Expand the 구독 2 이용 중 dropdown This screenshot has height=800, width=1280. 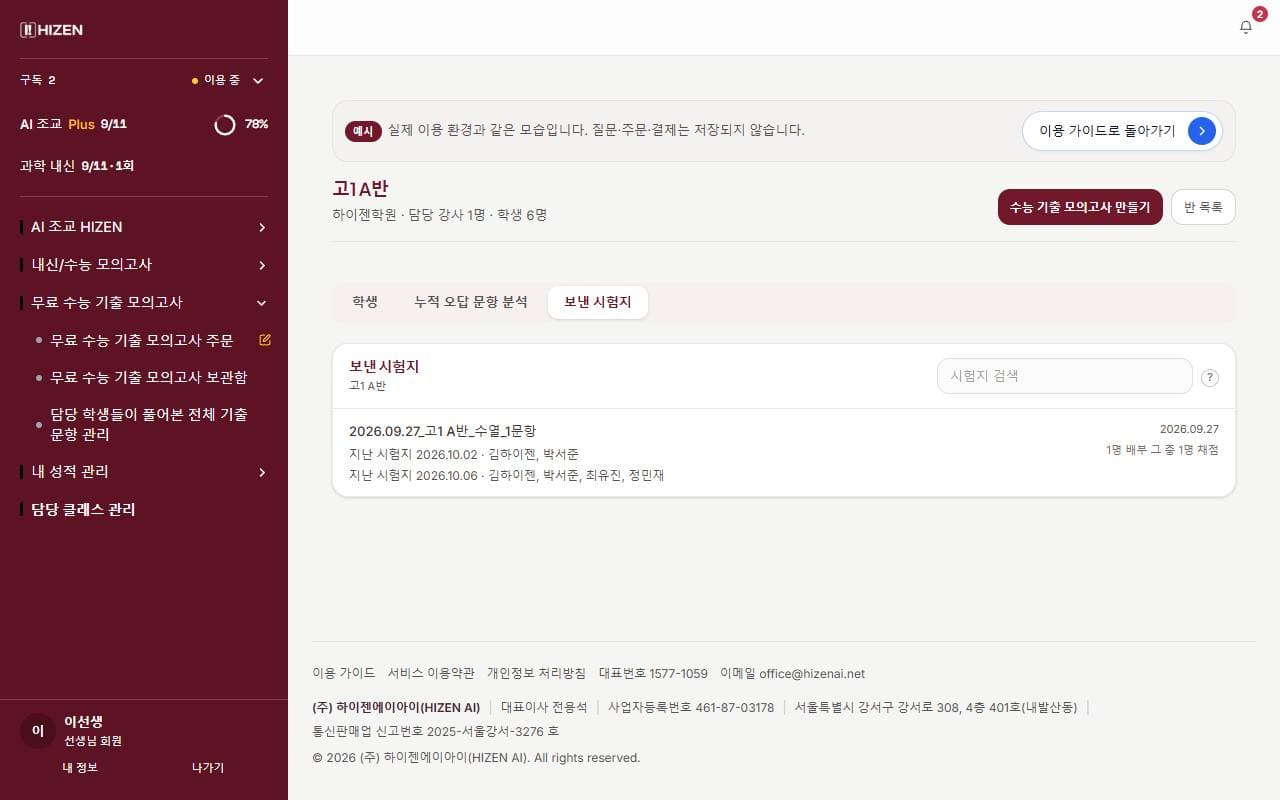tap(144, 80)
